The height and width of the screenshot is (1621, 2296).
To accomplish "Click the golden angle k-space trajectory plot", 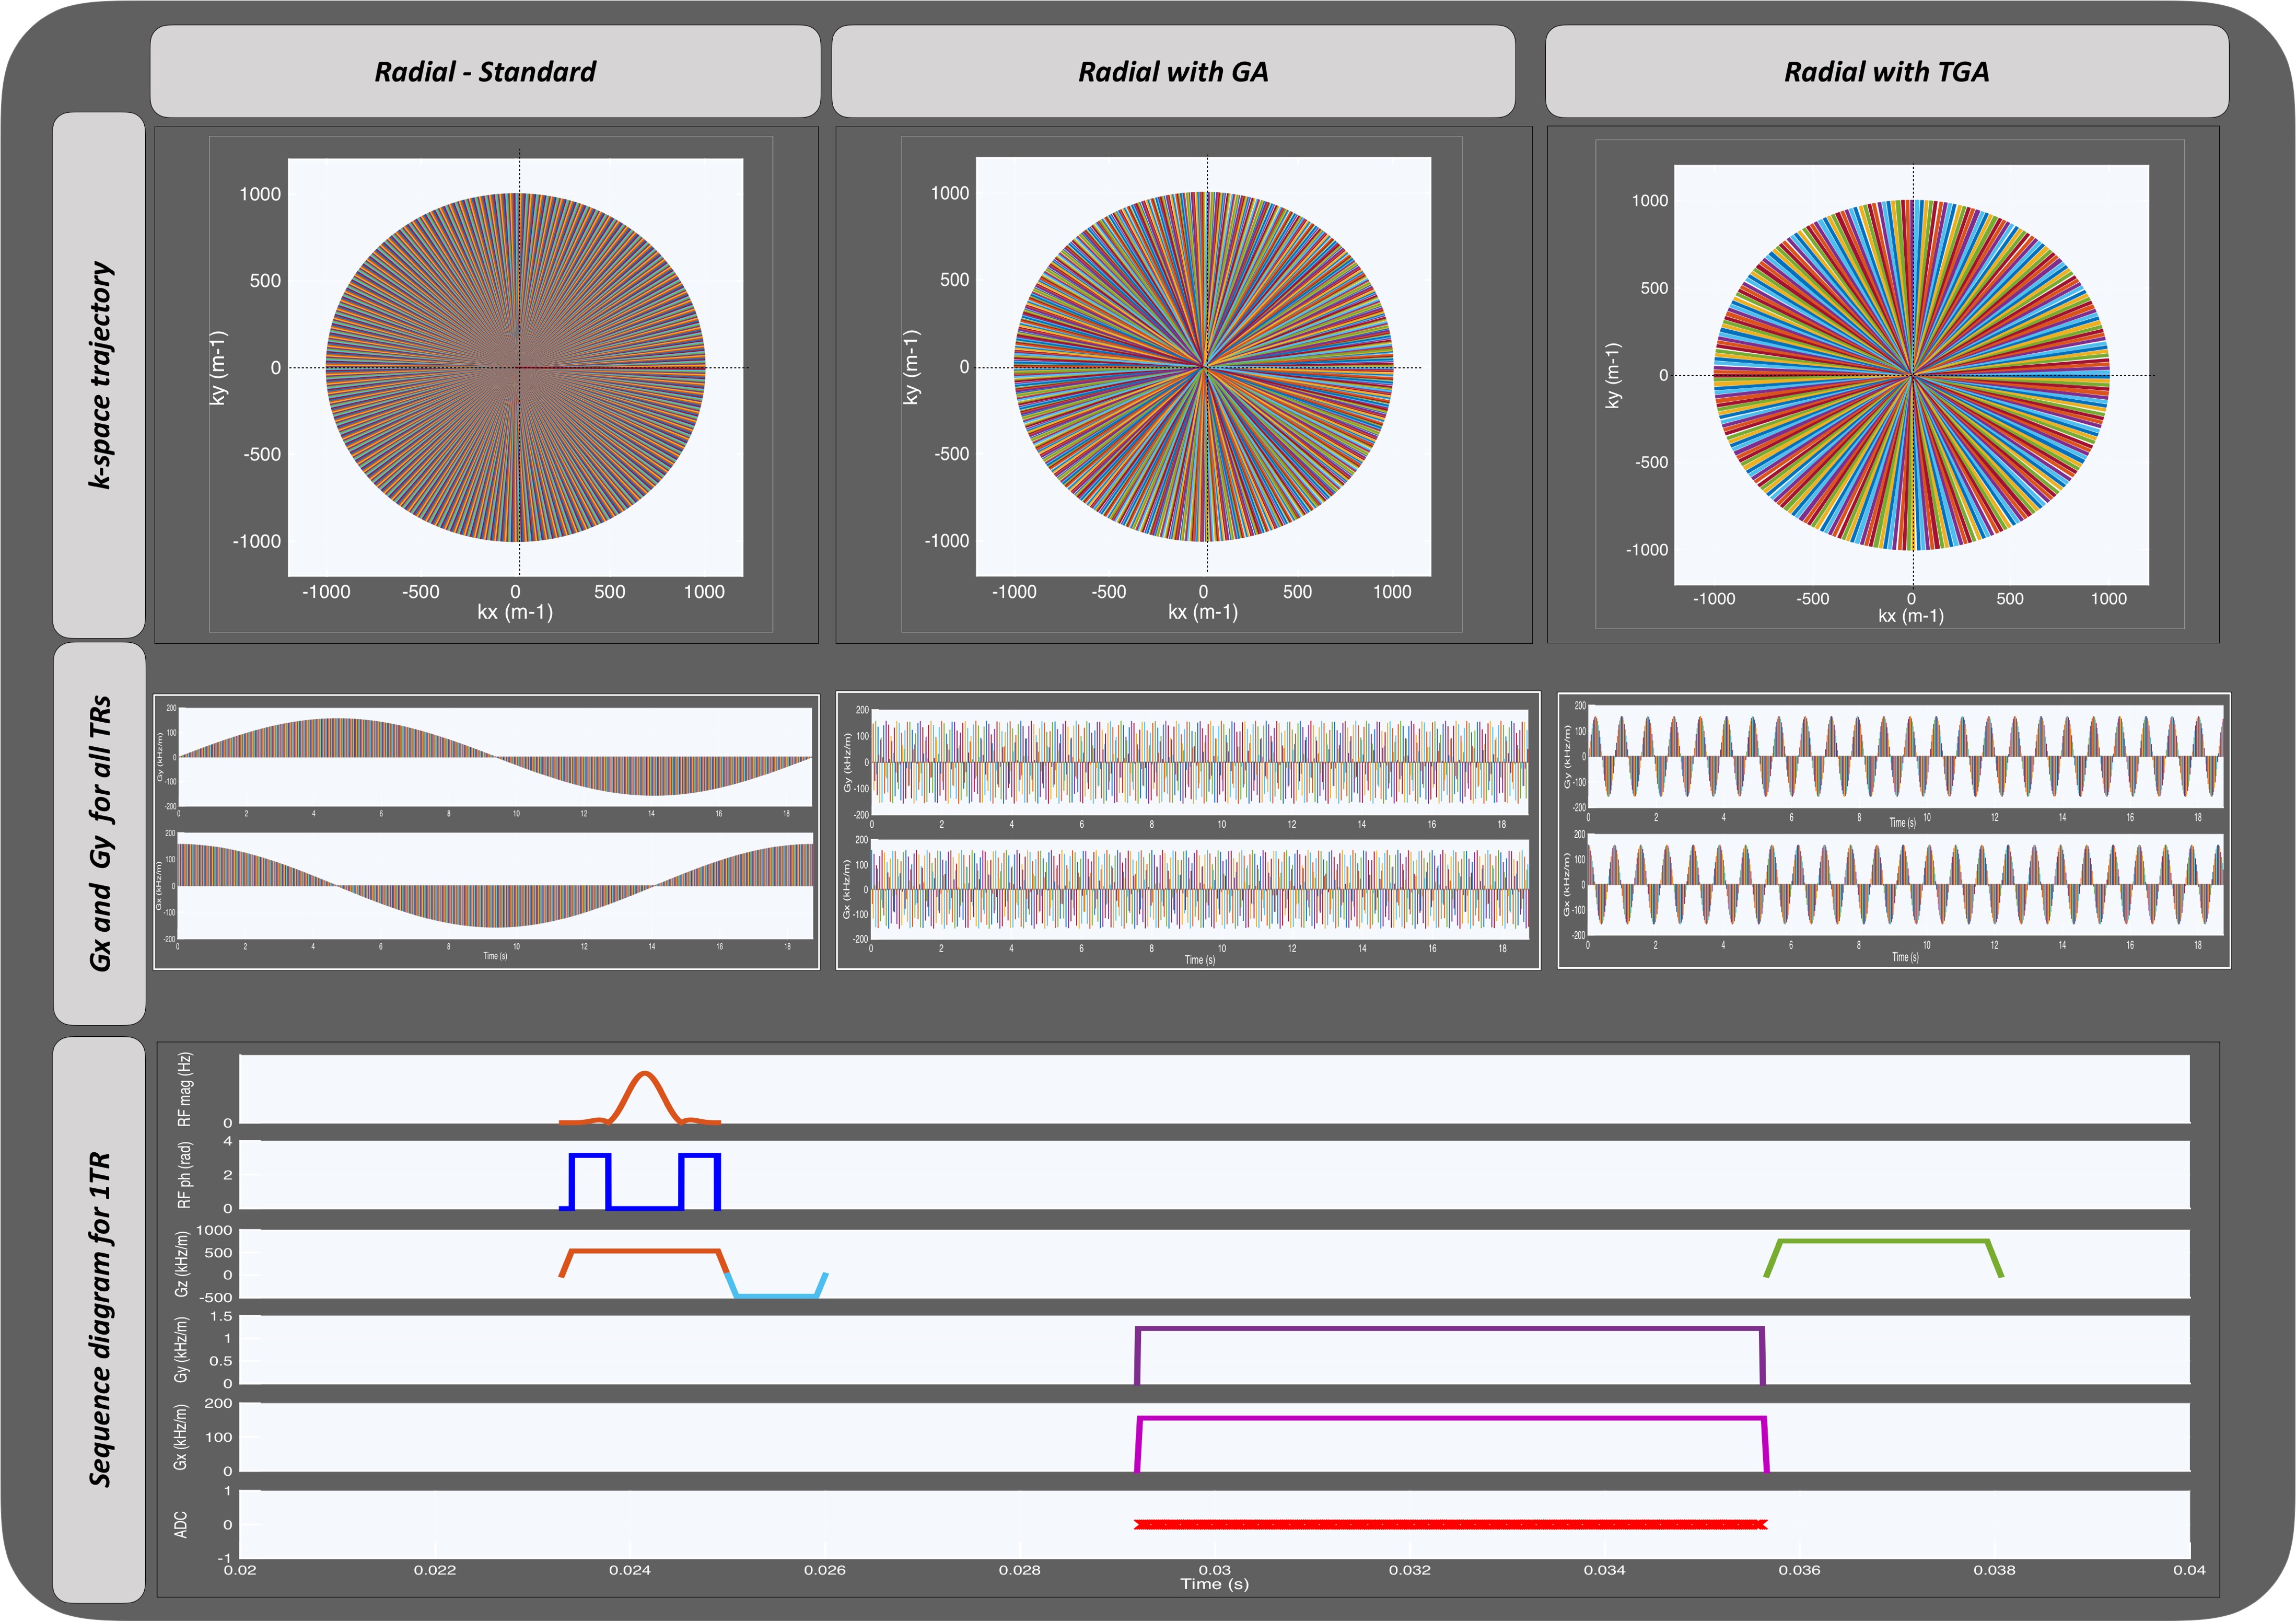I will coord(1203,367).
